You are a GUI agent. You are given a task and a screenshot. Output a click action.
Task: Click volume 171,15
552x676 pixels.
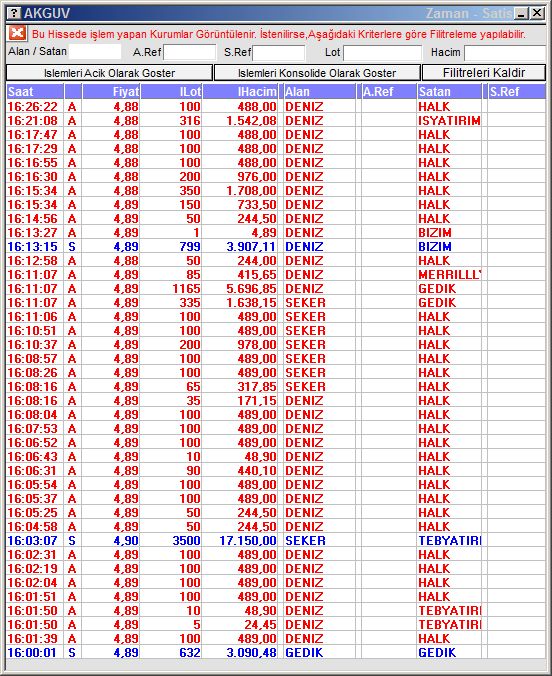(257, 401)
